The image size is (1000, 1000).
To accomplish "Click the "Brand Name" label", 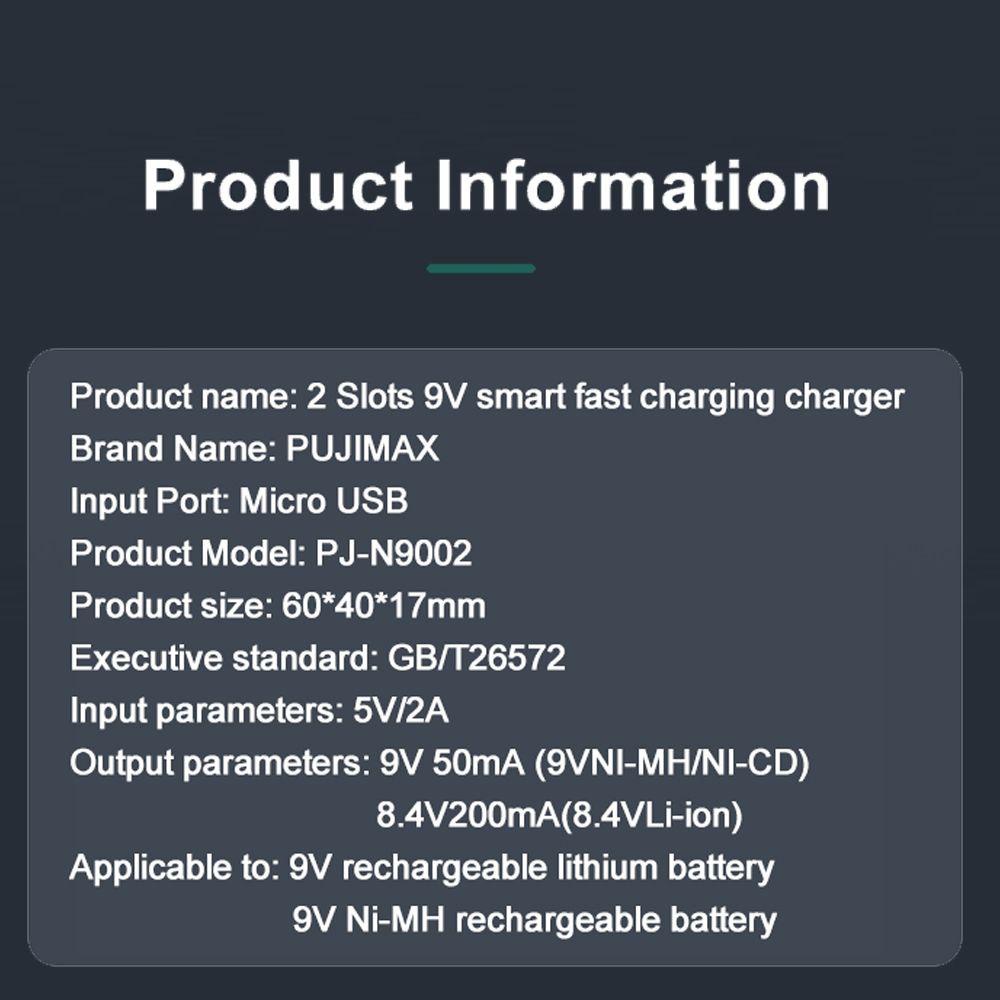I will pyautogui.click(x=169, y=449).
